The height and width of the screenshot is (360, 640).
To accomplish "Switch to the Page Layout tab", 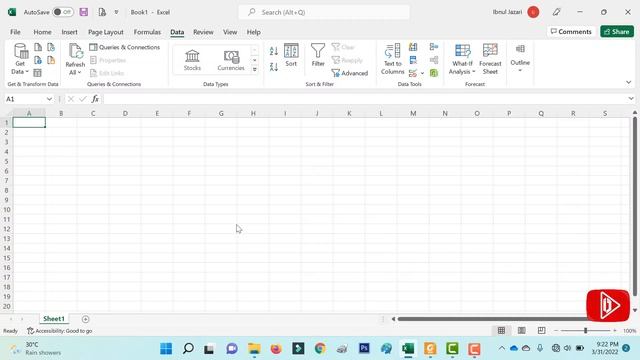I will 106,32.
